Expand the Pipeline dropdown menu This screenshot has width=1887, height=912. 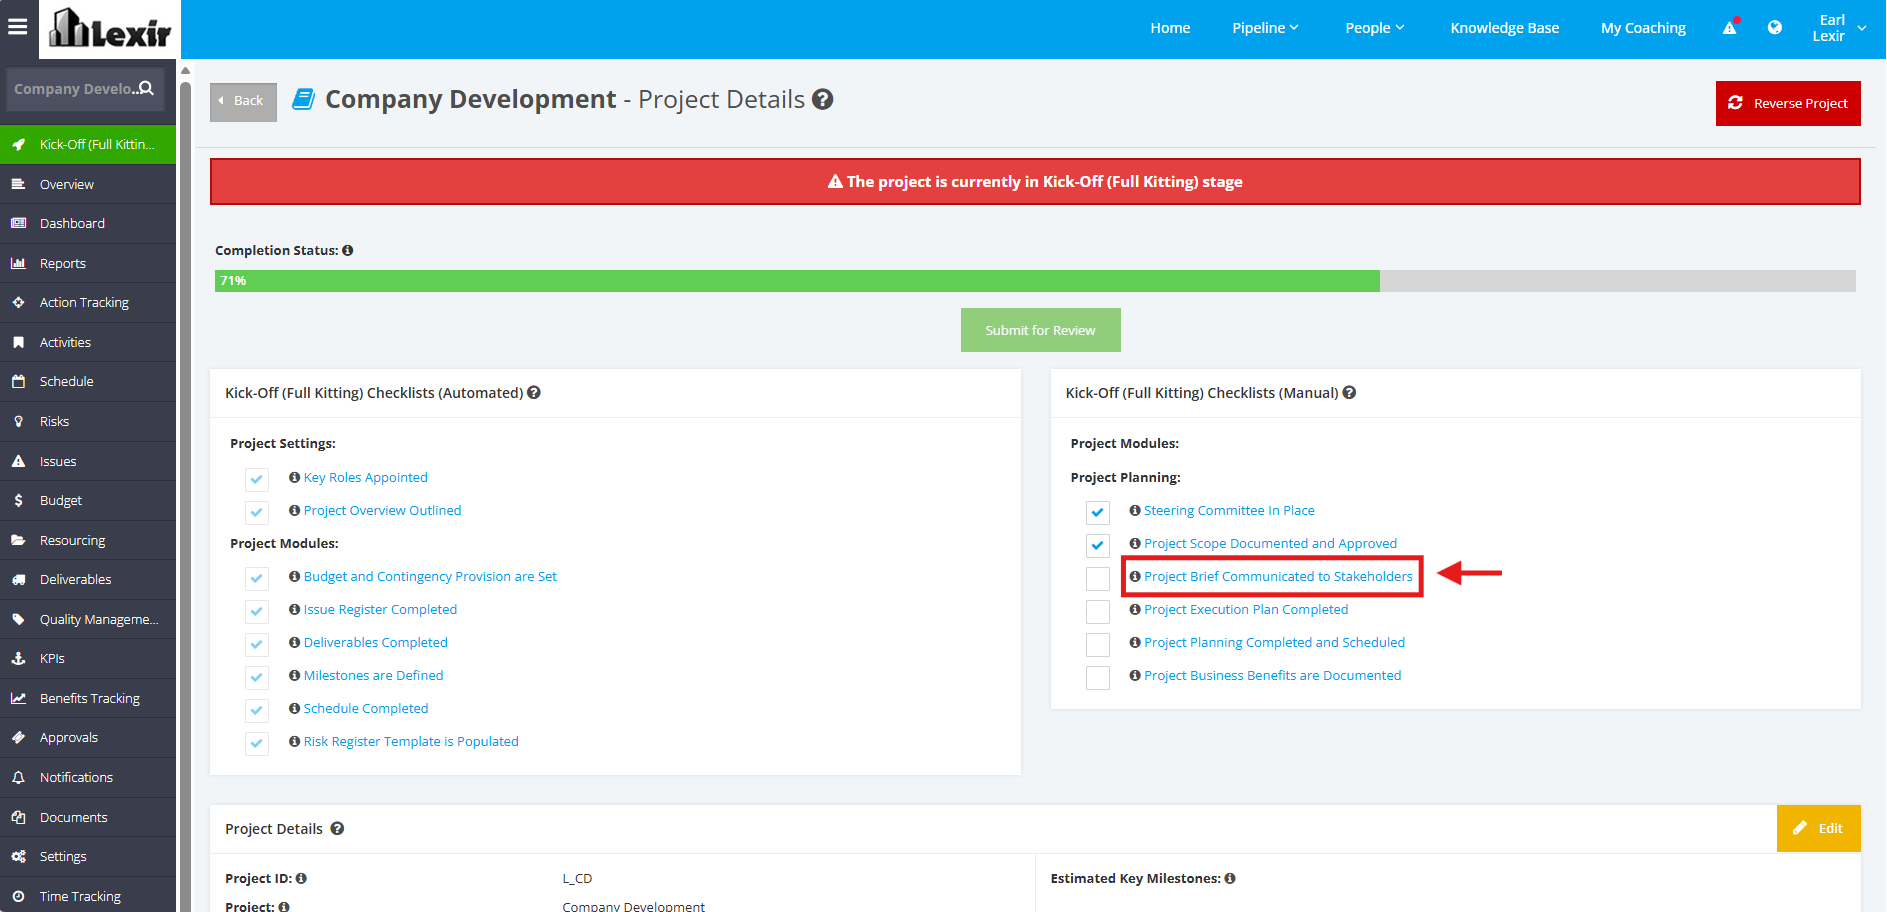pyautogui.click(x=1265, y=28)
